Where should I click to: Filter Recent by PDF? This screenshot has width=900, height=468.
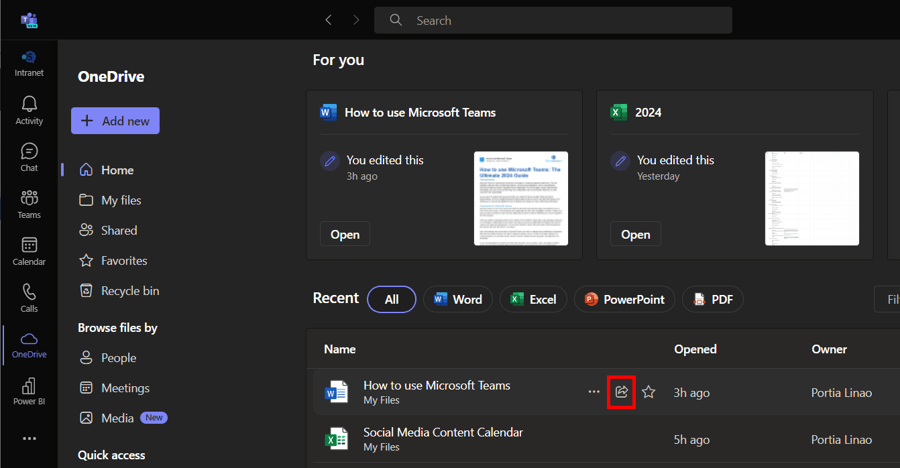[x=713, y=299]
